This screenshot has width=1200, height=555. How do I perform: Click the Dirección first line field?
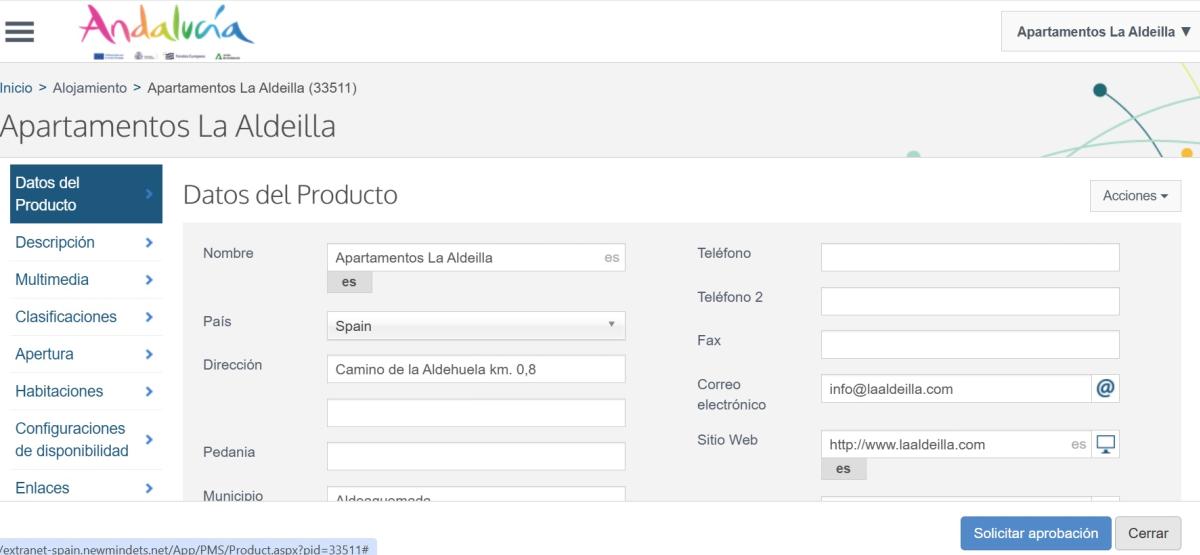(476, 369)
